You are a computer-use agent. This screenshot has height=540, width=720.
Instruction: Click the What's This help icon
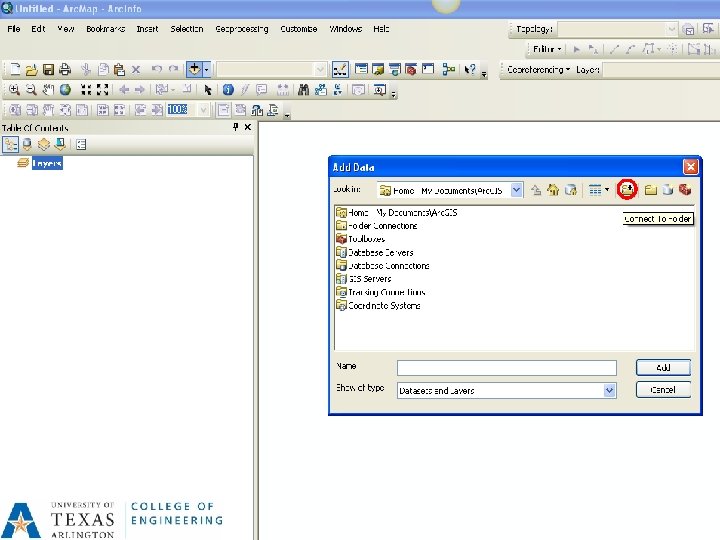[470, 69]
